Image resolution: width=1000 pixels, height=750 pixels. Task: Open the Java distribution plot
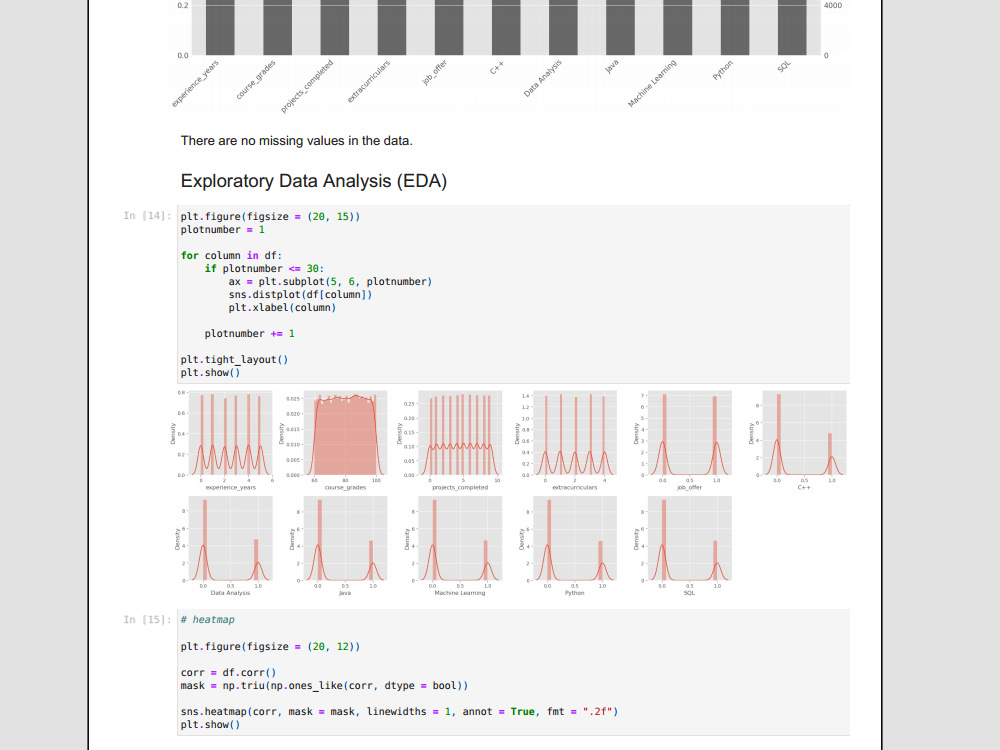coord(337,547)
